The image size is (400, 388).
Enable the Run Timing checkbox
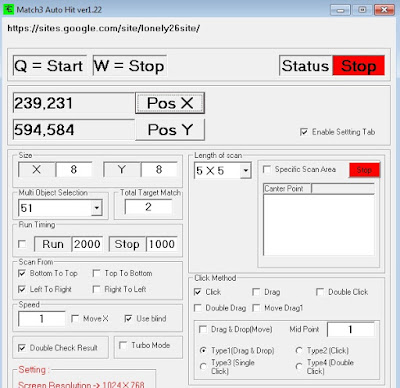click(x=22, y=244)
